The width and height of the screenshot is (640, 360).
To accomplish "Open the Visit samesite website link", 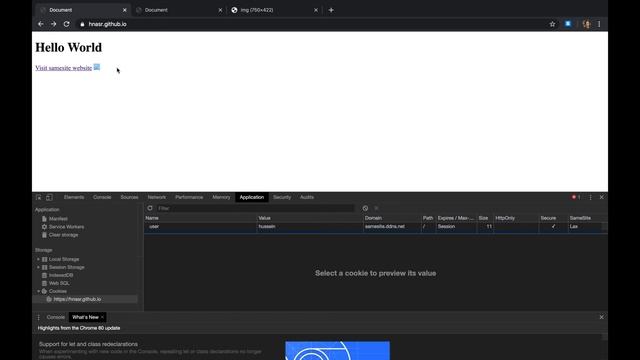I will 63,68.
